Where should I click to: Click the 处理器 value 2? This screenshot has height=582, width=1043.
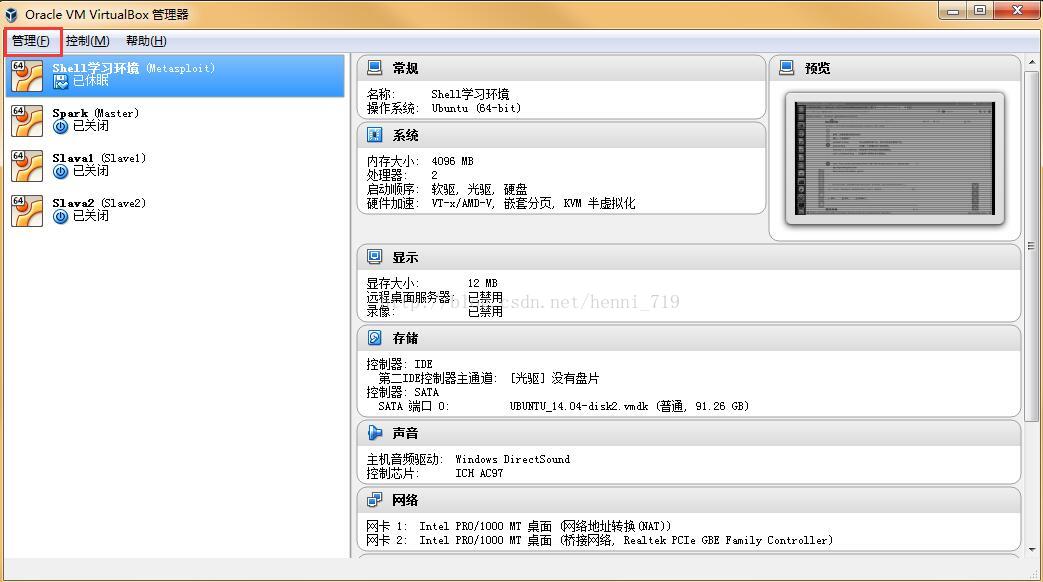434,176
